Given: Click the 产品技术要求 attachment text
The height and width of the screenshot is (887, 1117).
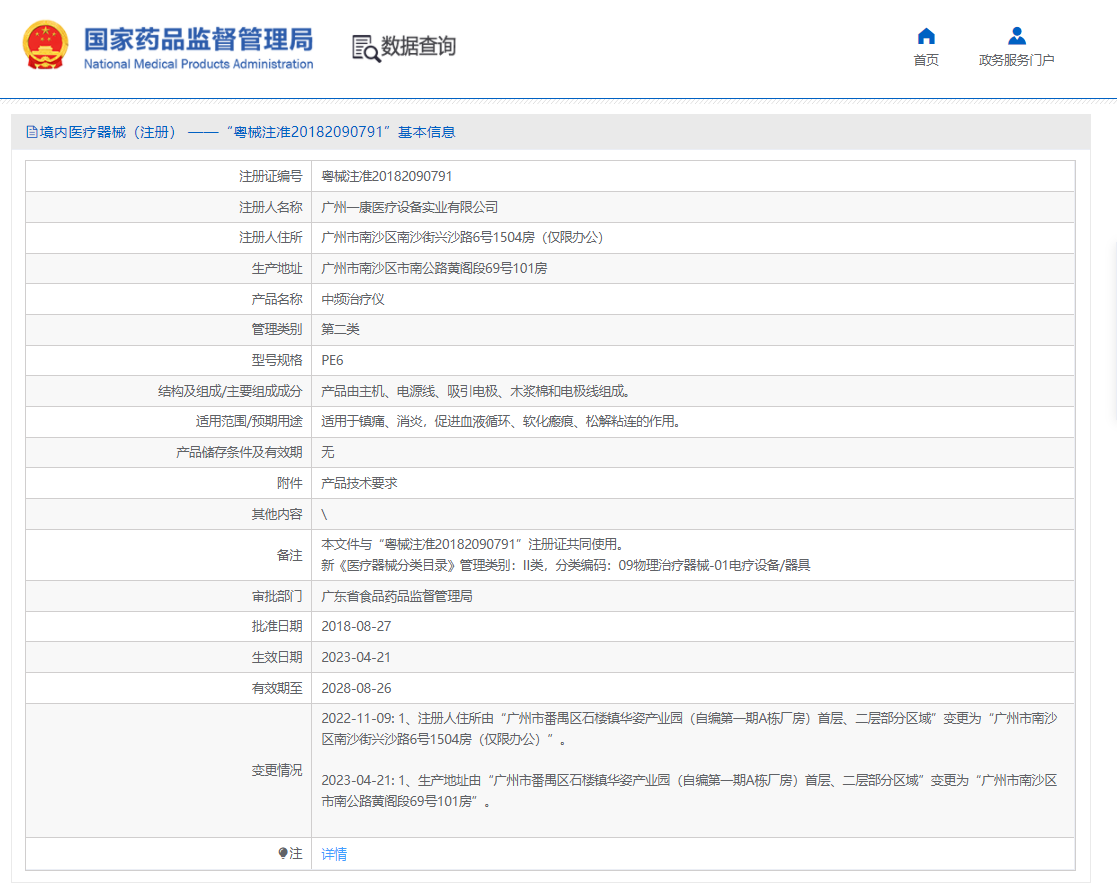Looking at the screenshot, I should pos(359,483).
